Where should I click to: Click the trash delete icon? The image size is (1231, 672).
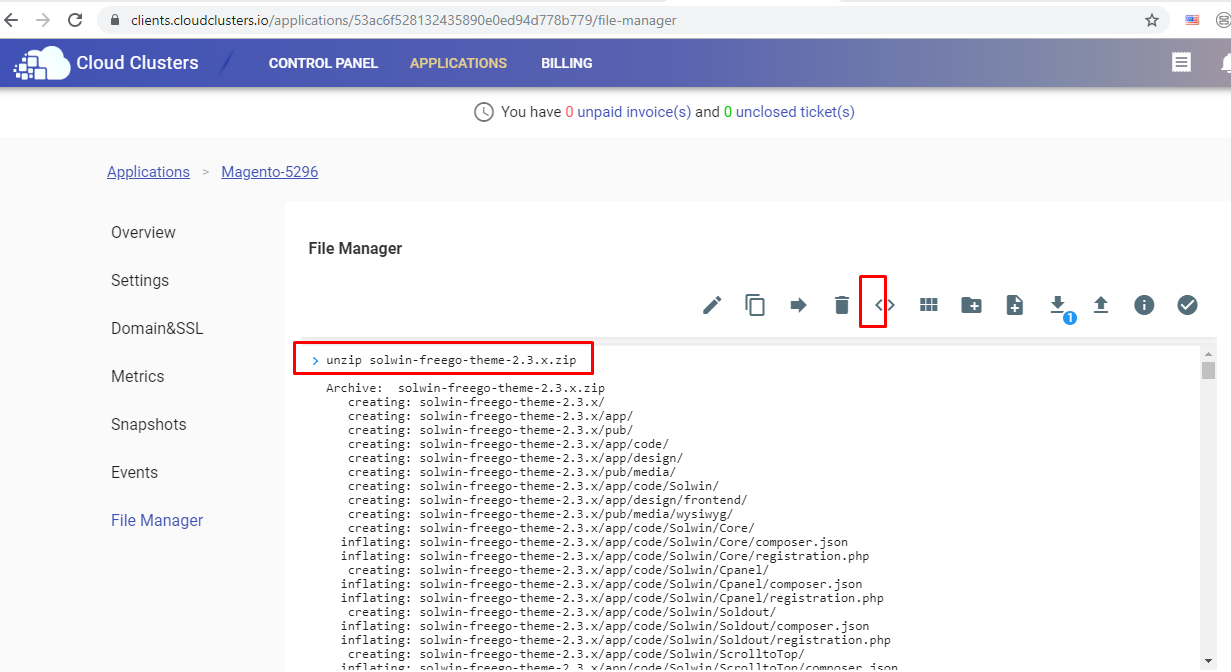point(842,305)
